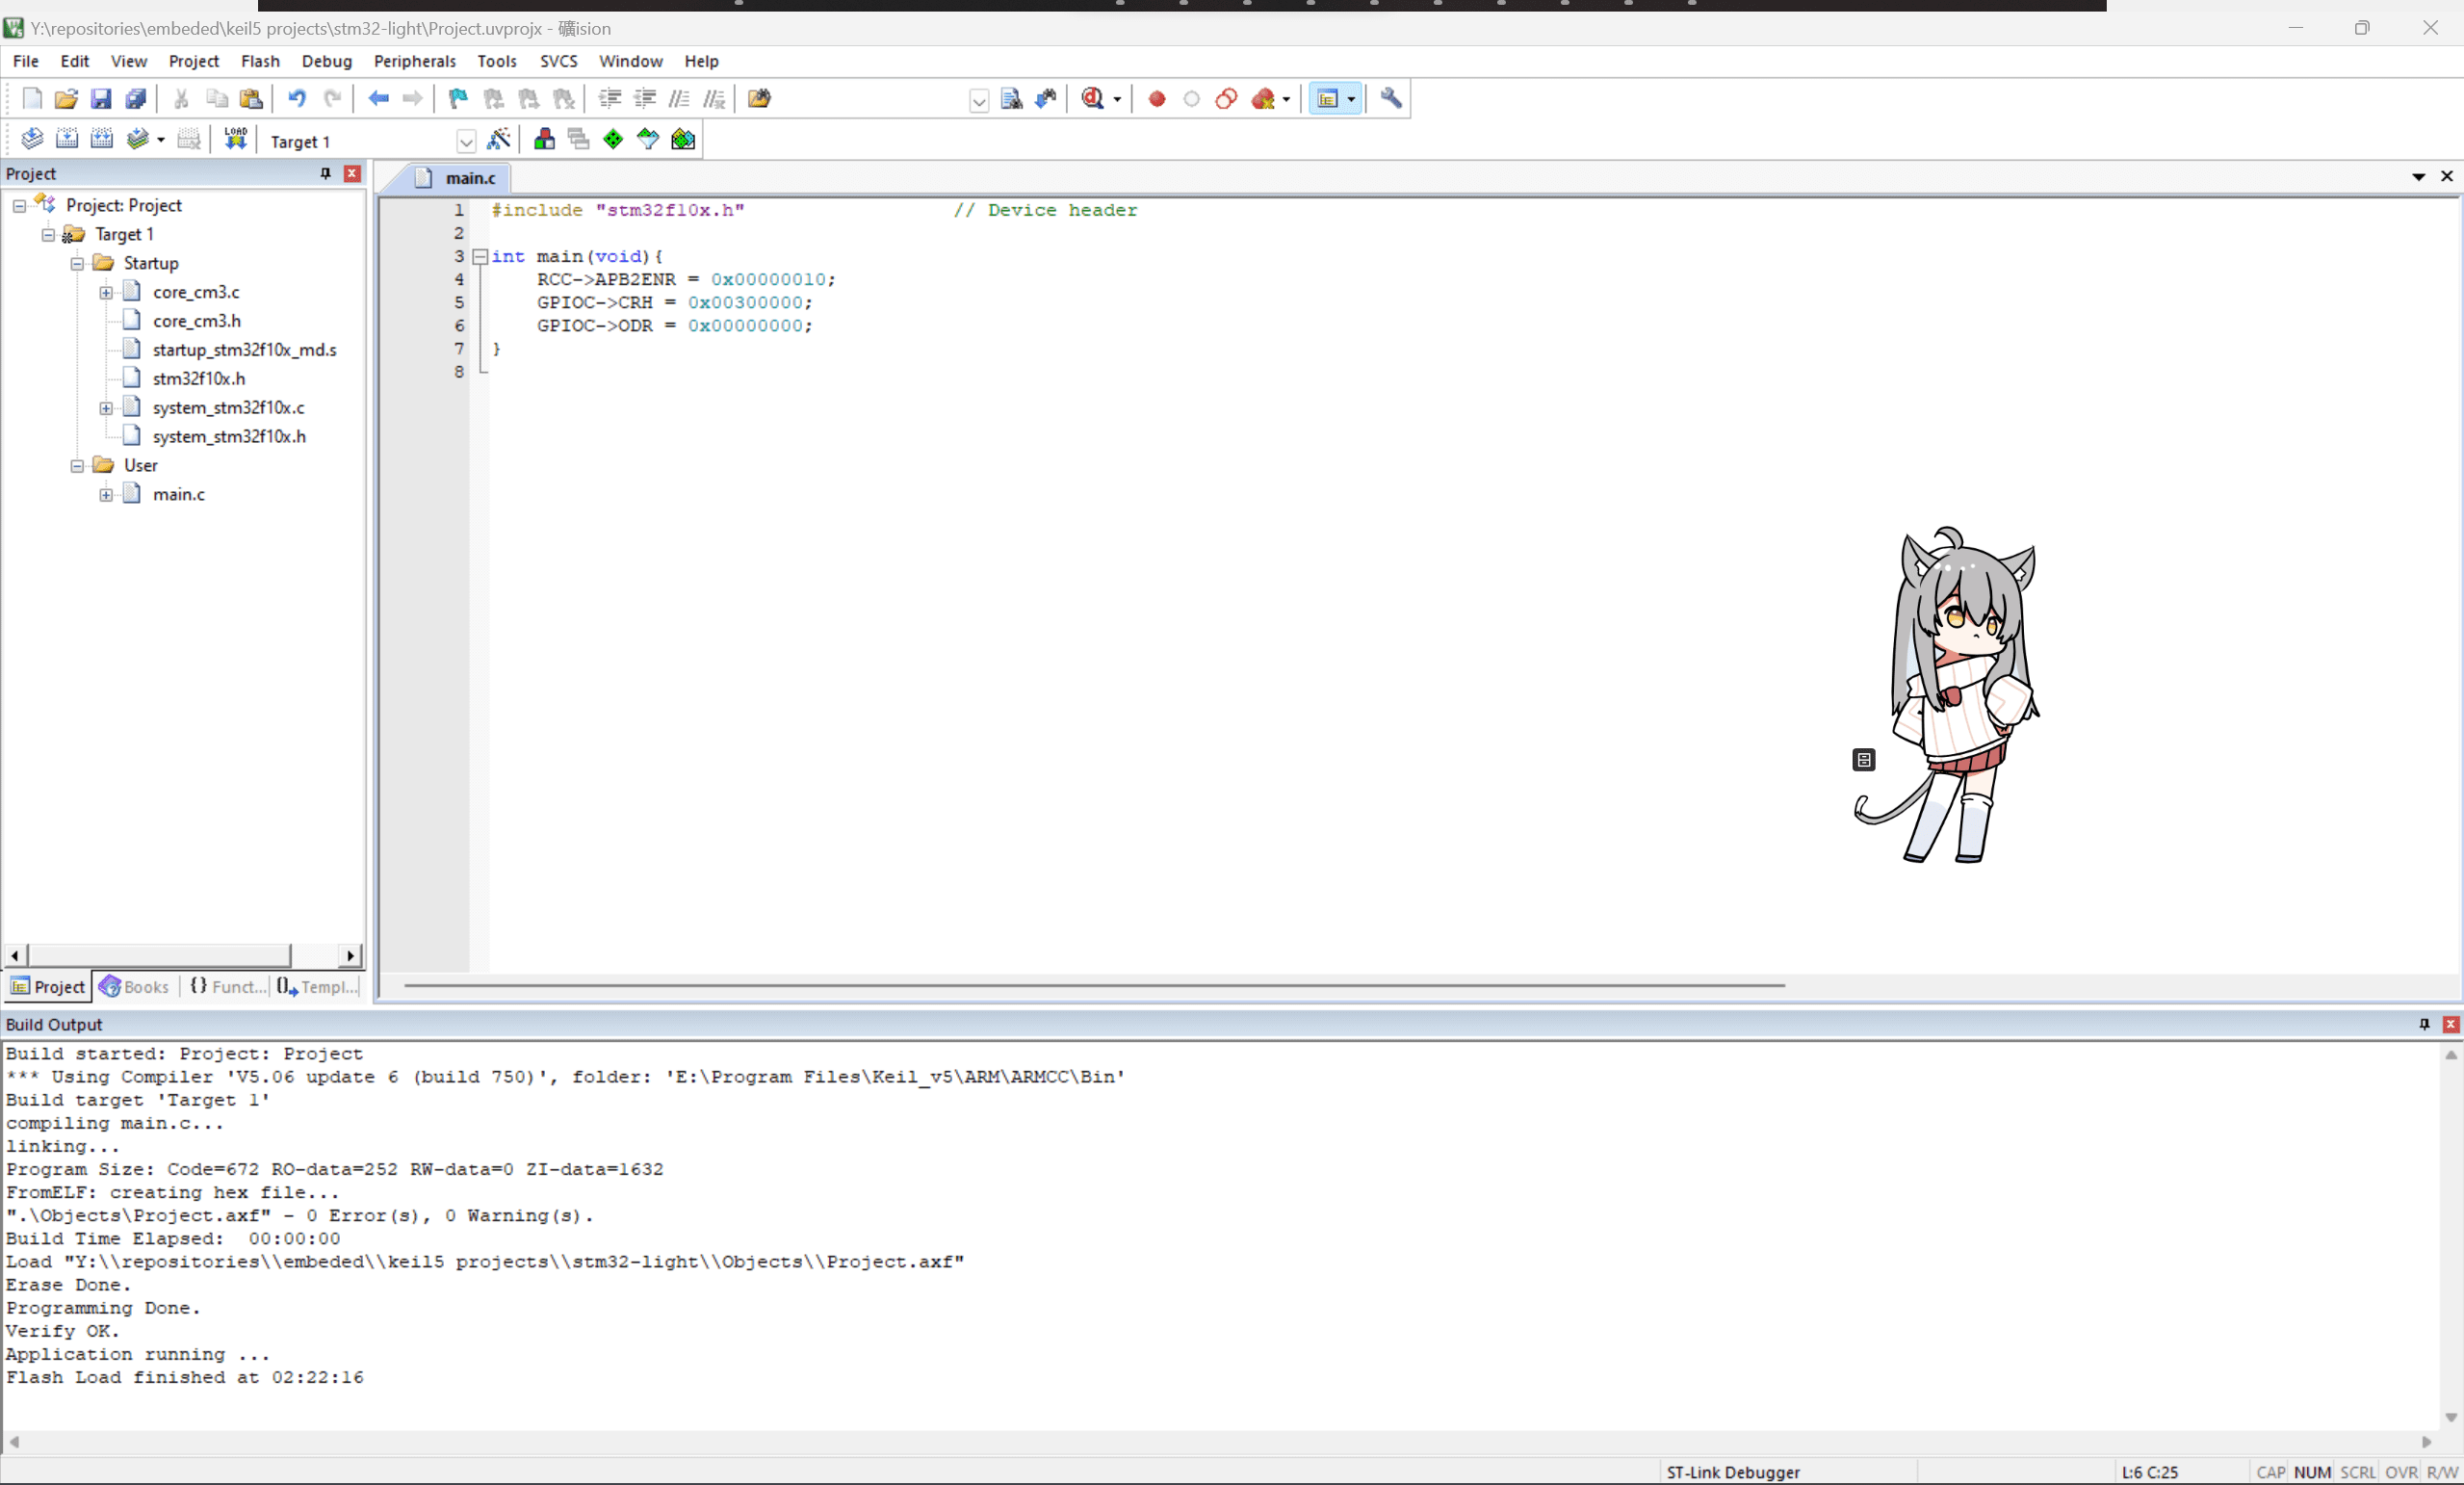Open the debug session dropdown arrow

click(x=1117, y=99)
